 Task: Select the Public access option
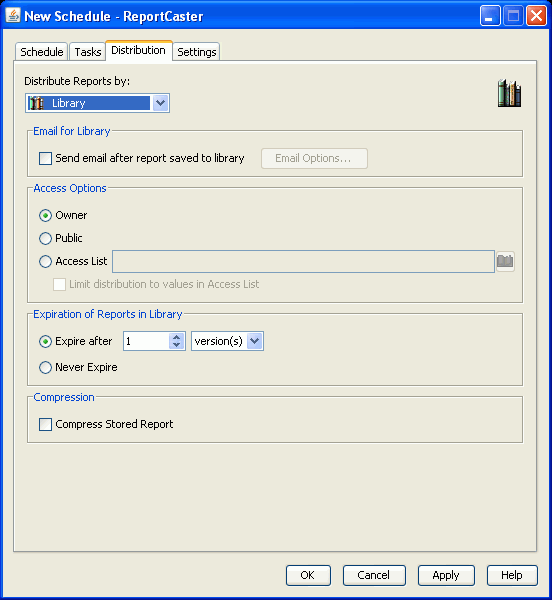(46, 238)
